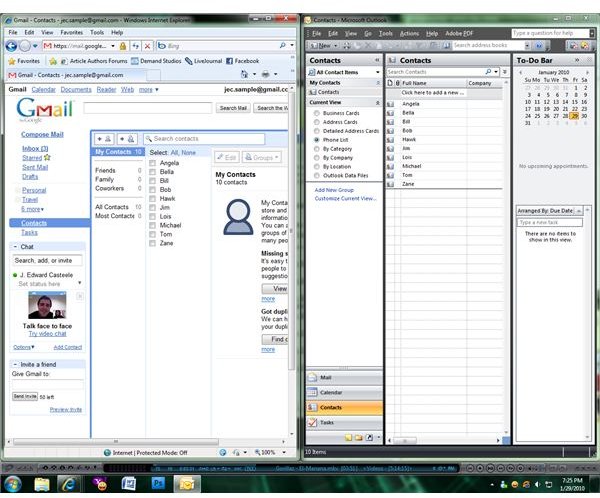Open the Favorites menu in Internet Explorer
Screen dimensions: 600x498
pyautogui.click(x=72, y=33)
